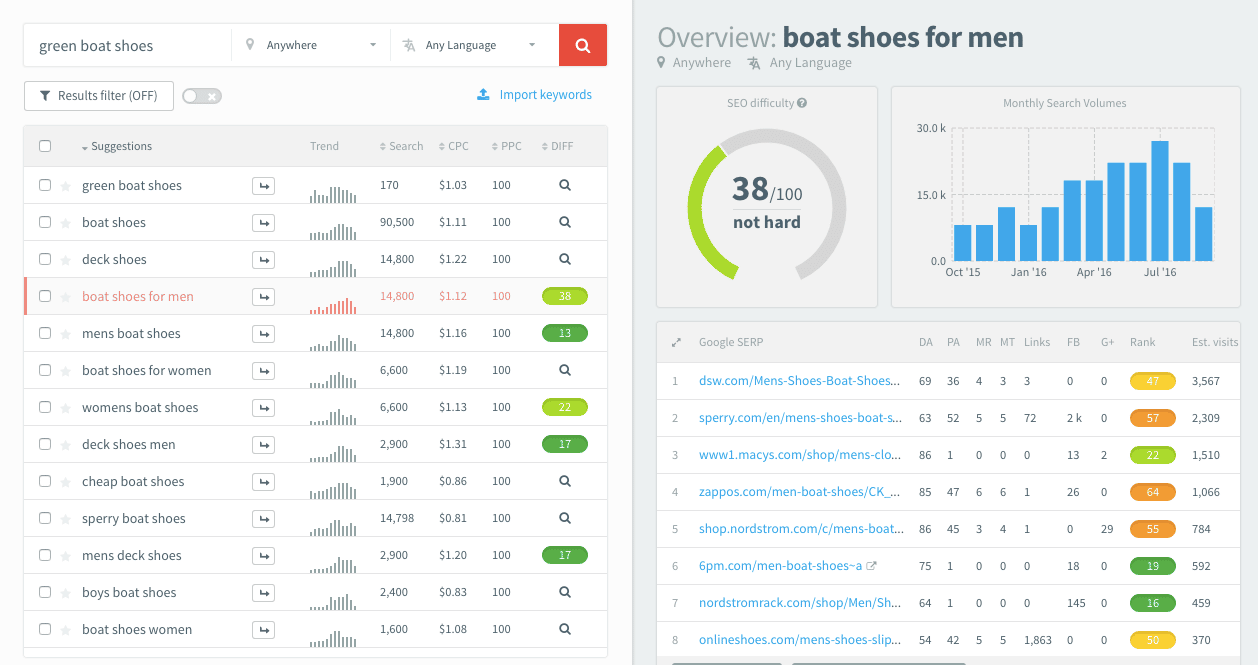Select the deck shoes men keyword text
1258x665 pixels.
[129, 444]
